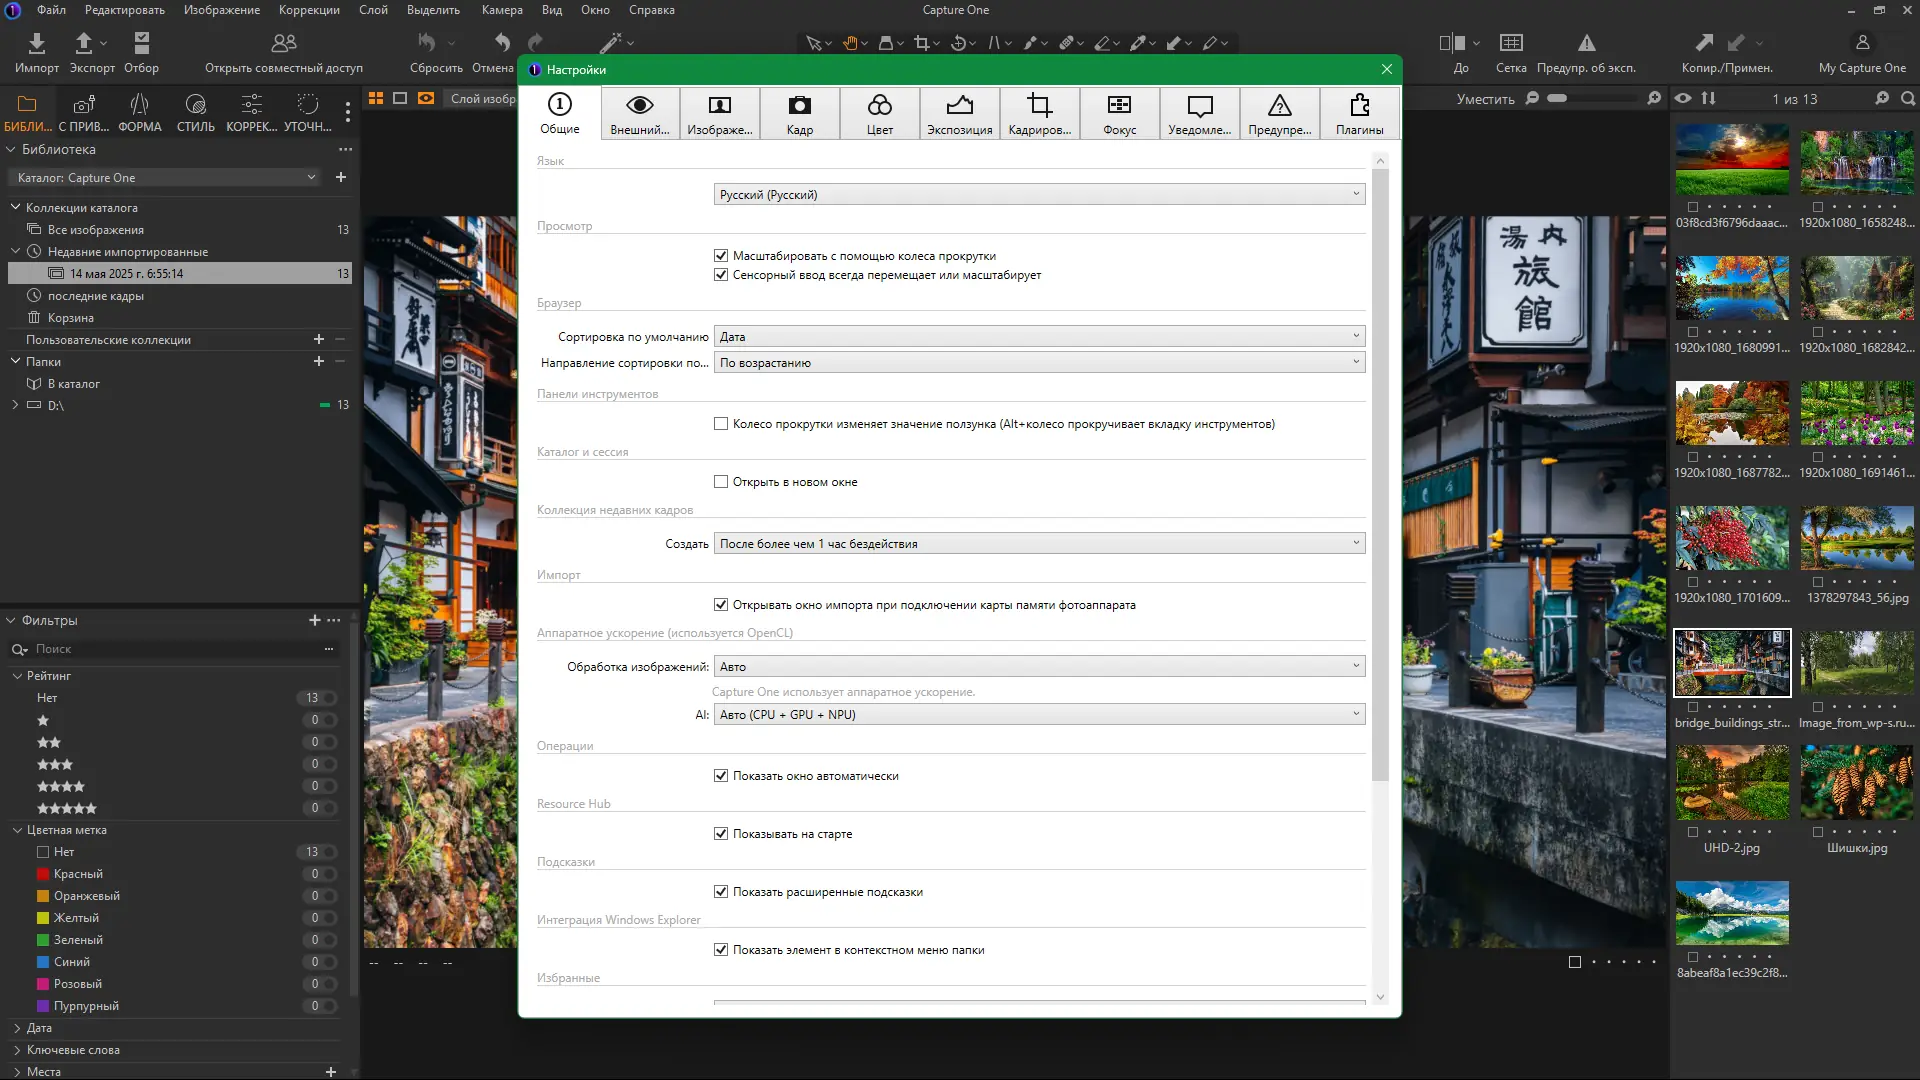The image size is (1920, 1080).
Task: Select the pan hand cursor tool
Action: click(x=850, y=43)
